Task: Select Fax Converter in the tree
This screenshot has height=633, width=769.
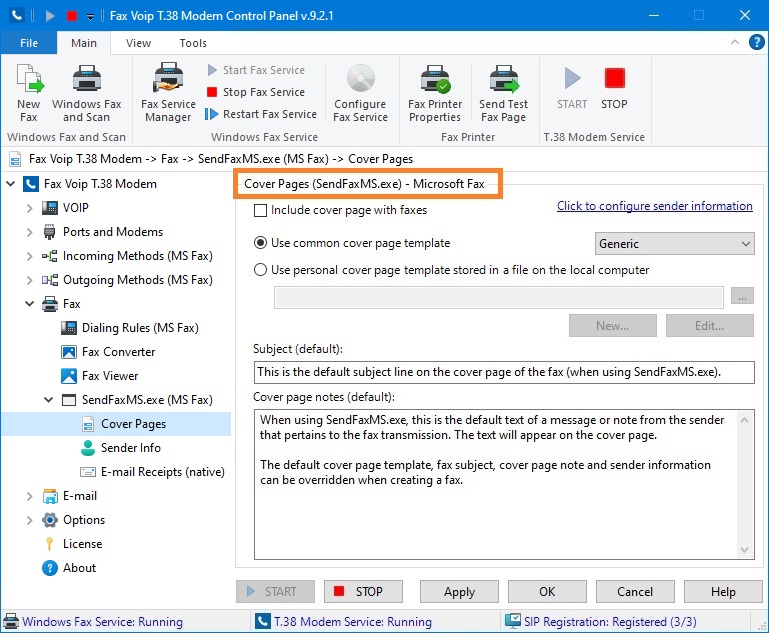Action: click(118, 352)
